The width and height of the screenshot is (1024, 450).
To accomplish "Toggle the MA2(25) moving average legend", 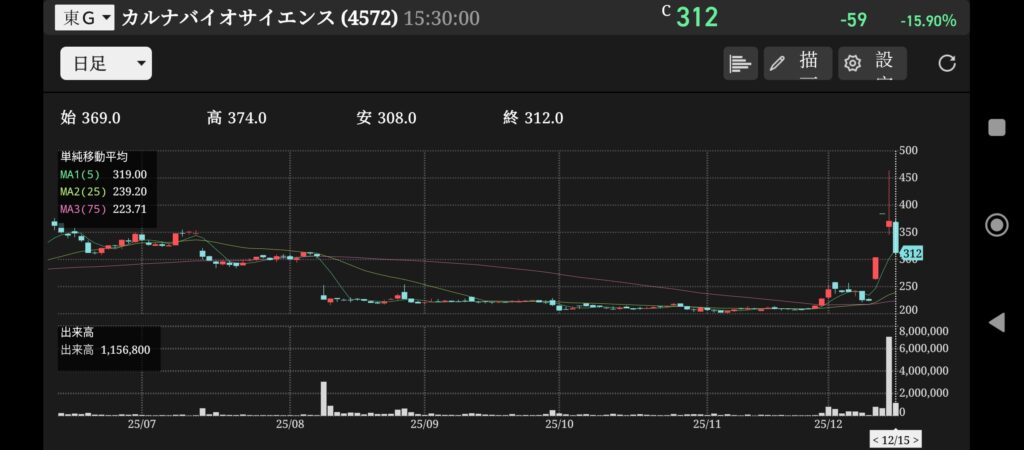I will [104, 191].
